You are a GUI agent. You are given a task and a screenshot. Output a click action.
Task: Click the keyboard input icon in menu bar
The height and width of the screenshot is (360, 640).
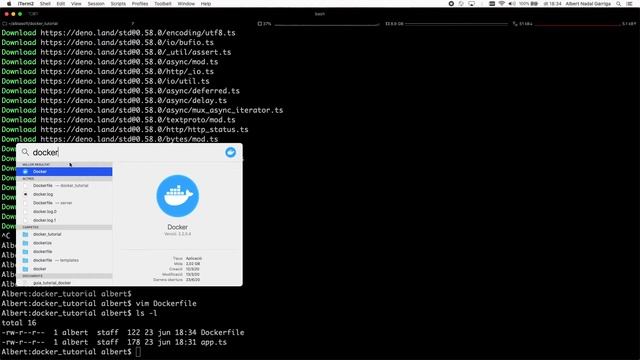pyautogui.click(x=492, y=4)
